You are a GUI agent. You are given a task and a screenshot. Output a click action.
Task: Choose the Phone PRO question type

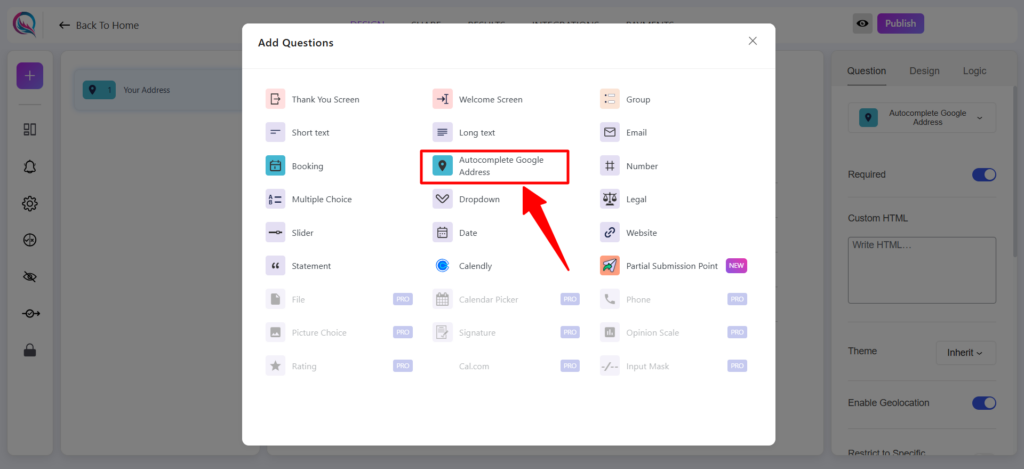[x=673, y=299]
